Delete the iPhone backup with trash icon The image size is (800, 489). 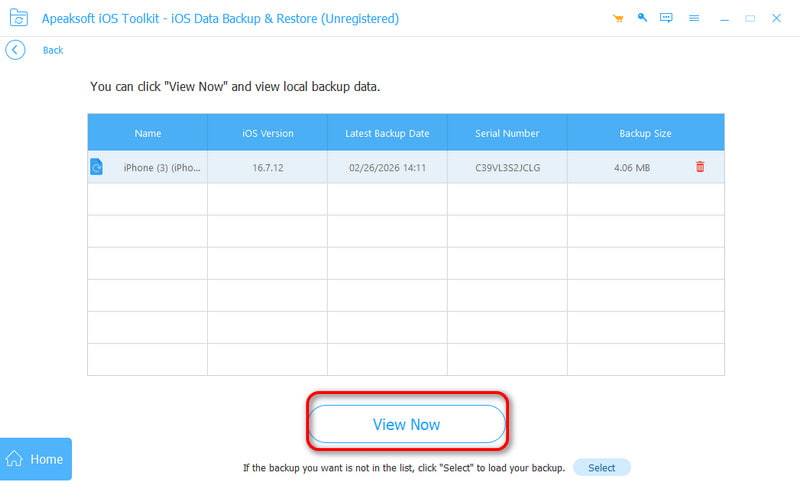[700, 167]
